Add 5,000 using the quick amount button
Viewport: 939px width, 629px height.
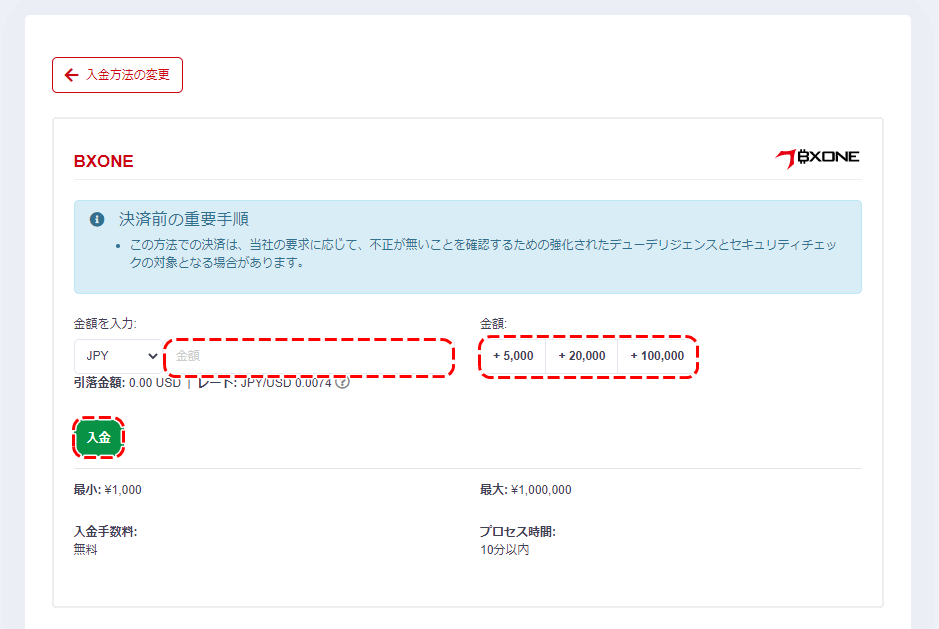513,356
